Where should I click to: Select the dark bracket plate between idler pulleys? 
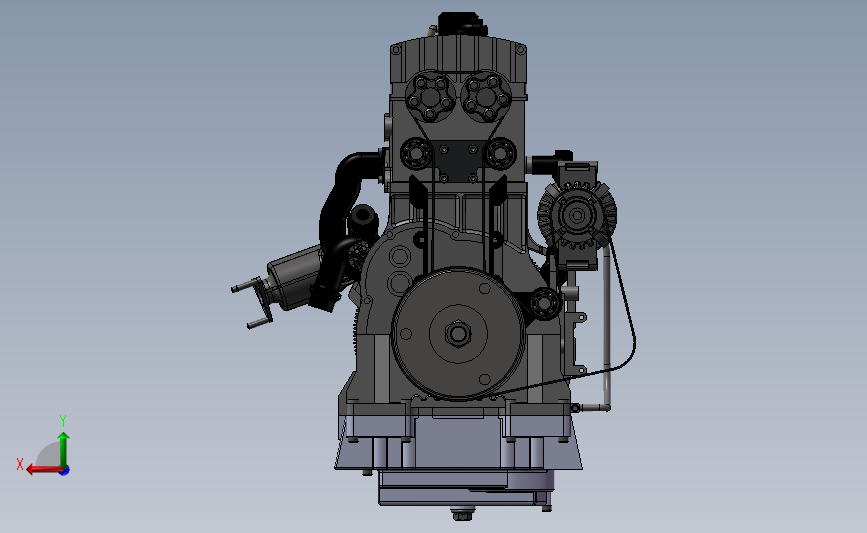pyautogui.click(x=458, y=161)
